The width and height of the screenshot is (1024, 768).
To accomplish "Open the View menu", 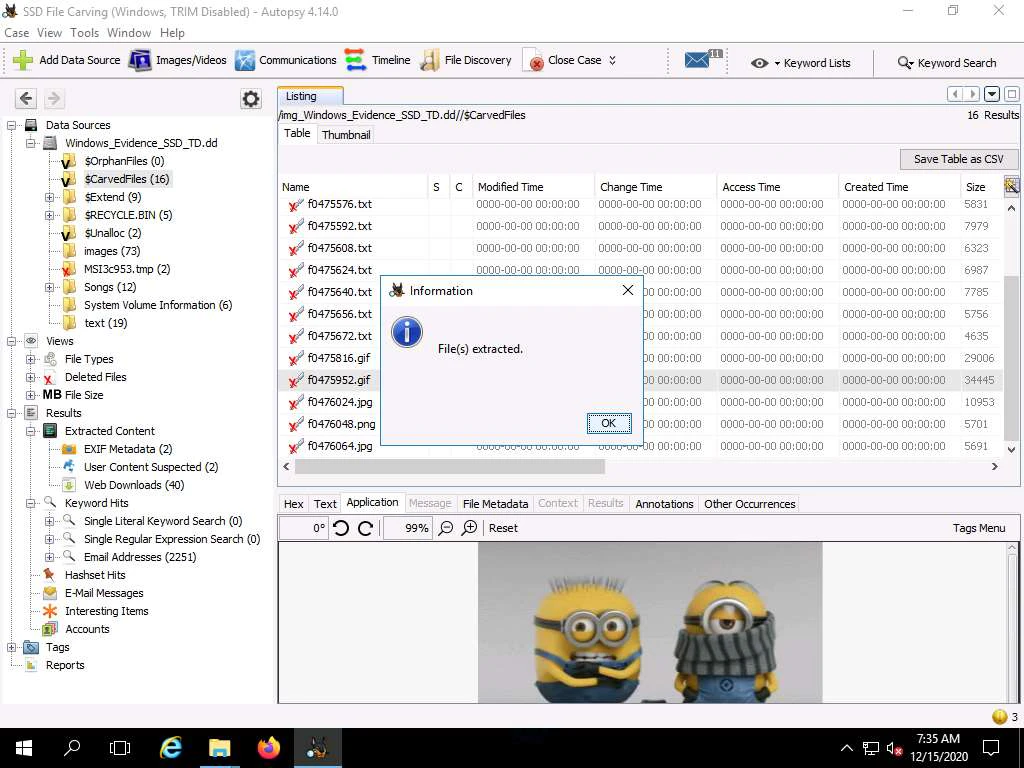I will pos(49,33).
